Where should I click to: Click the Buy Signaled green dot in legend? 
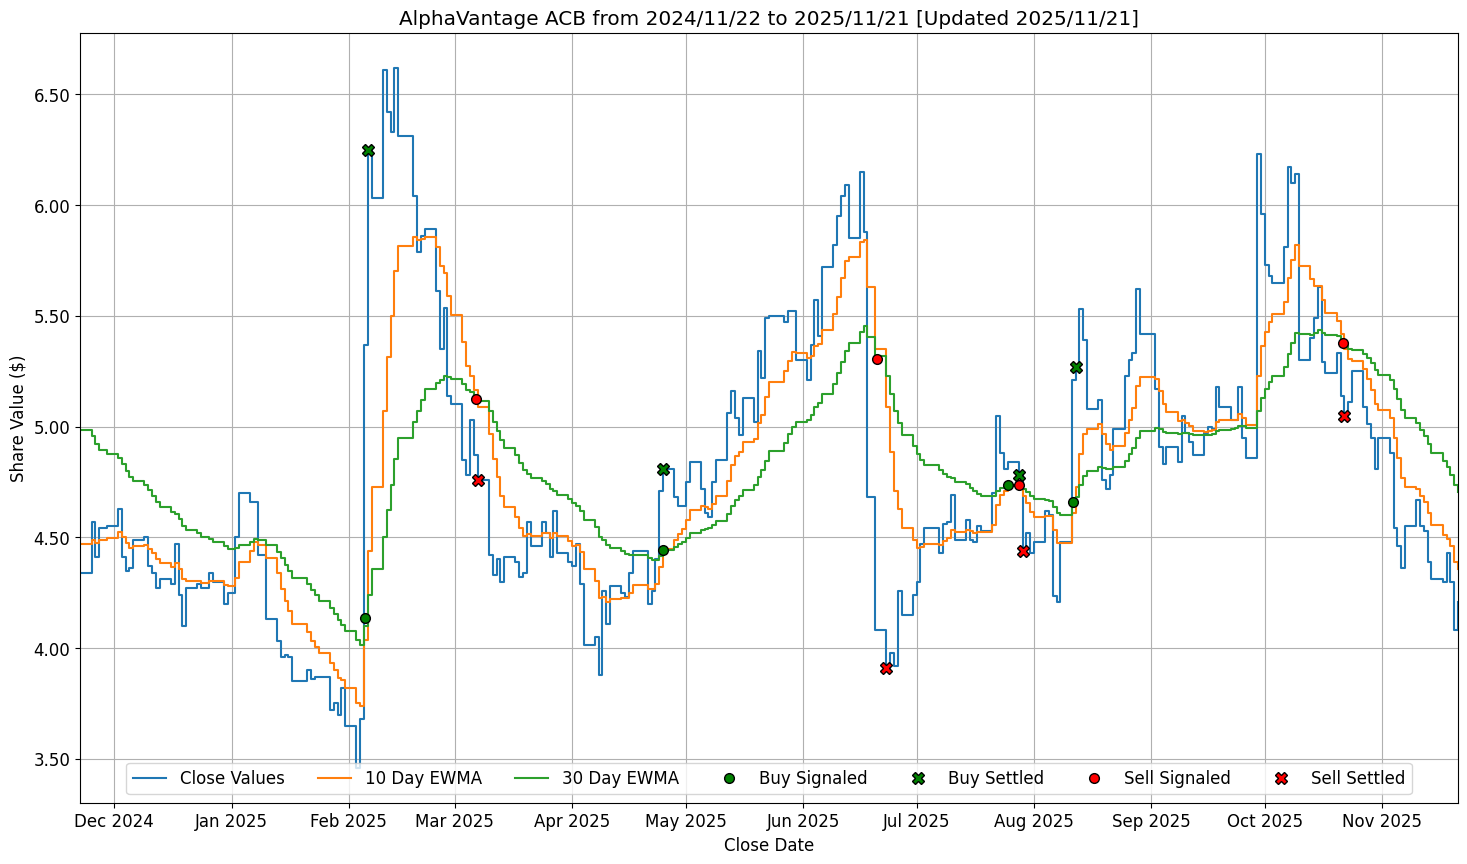tap(729, 778)
